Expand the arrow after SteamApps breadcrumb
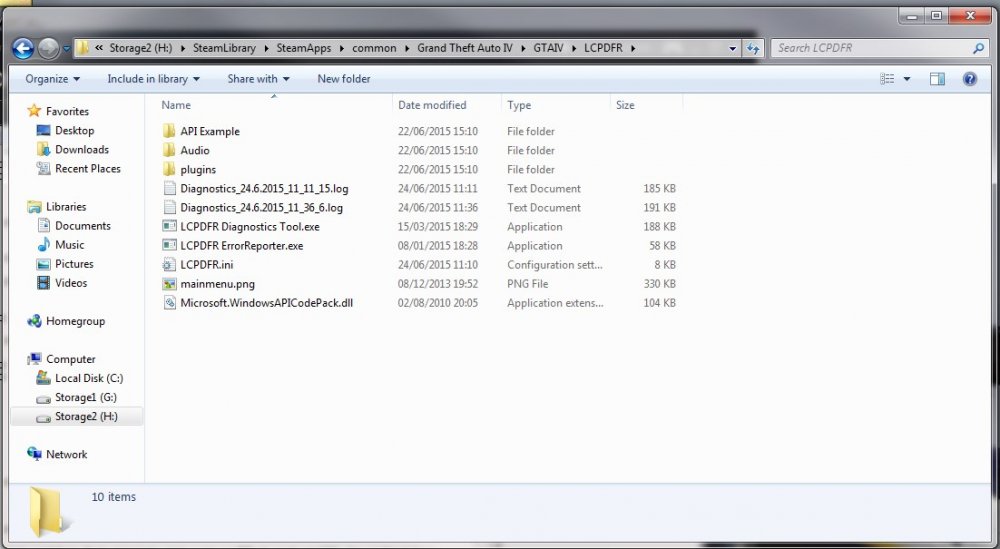This screenshot has width=1000, height=549. pyautogui.click(x=342, y=48)
